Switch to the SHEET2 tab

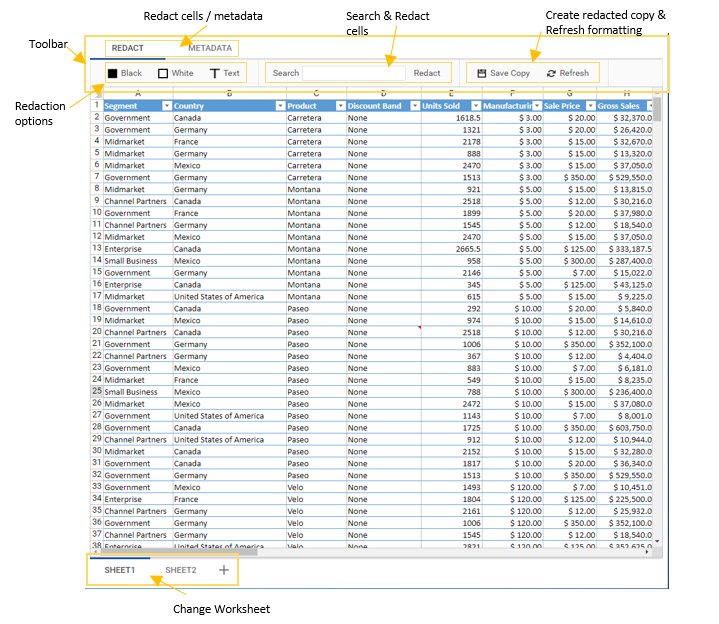pos(181,570)
